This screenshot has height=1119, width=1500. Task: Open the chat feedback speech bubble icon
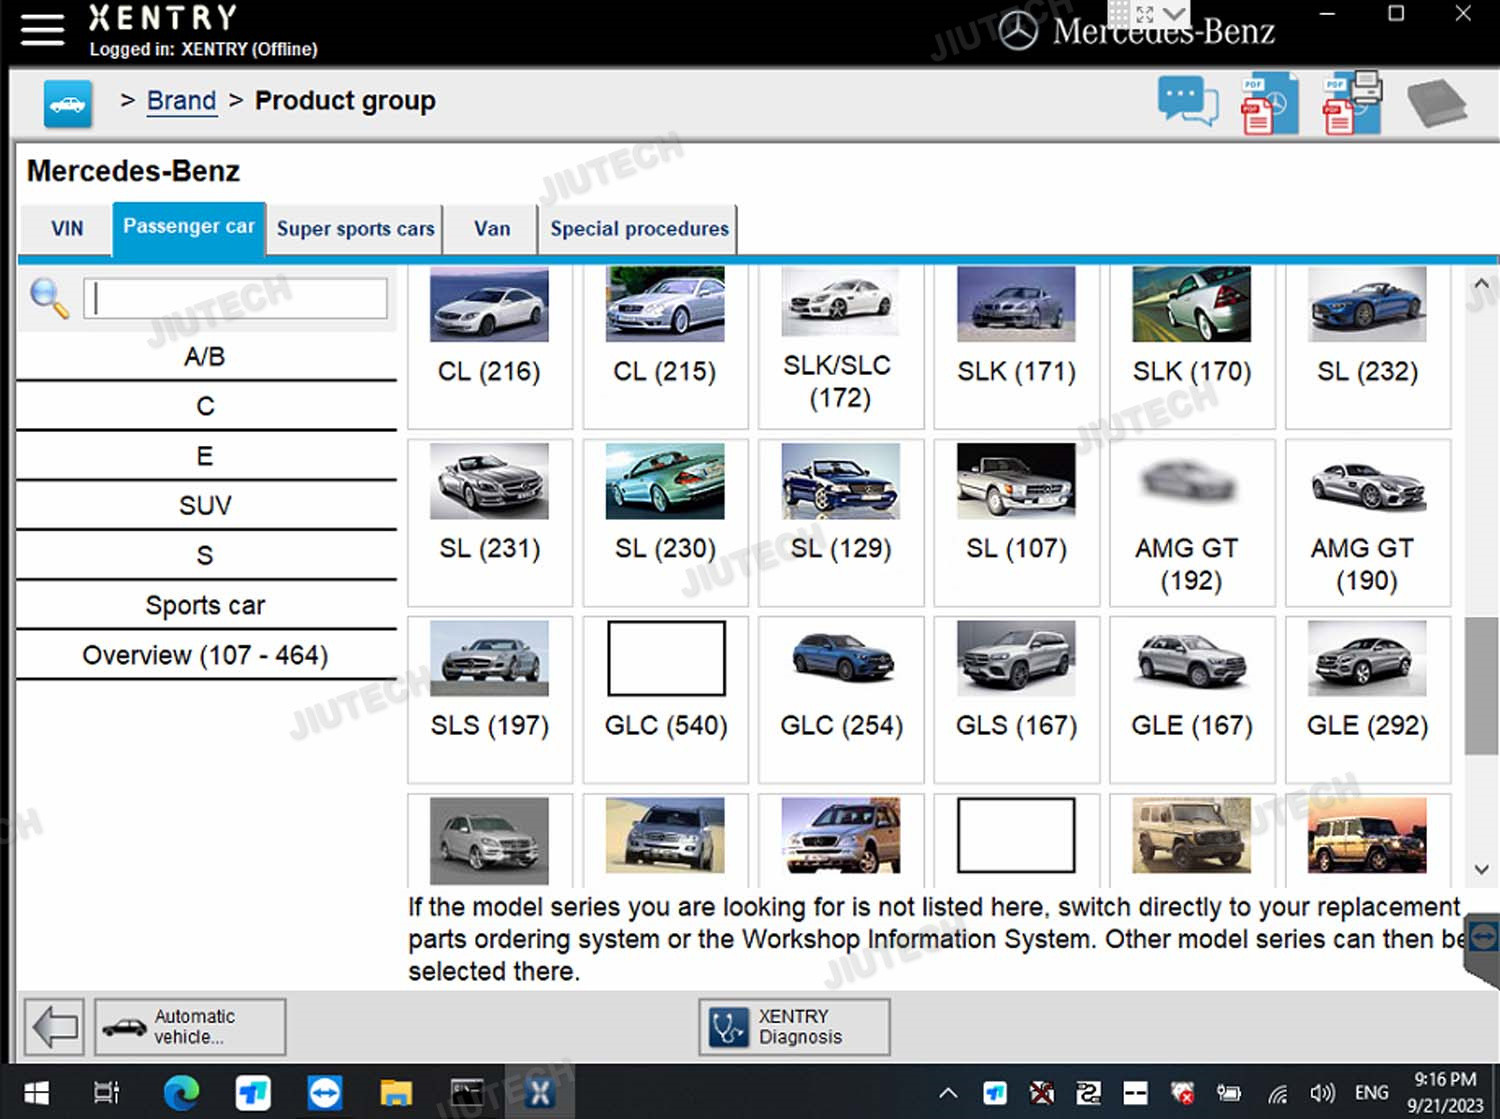tap(1187, 102)
